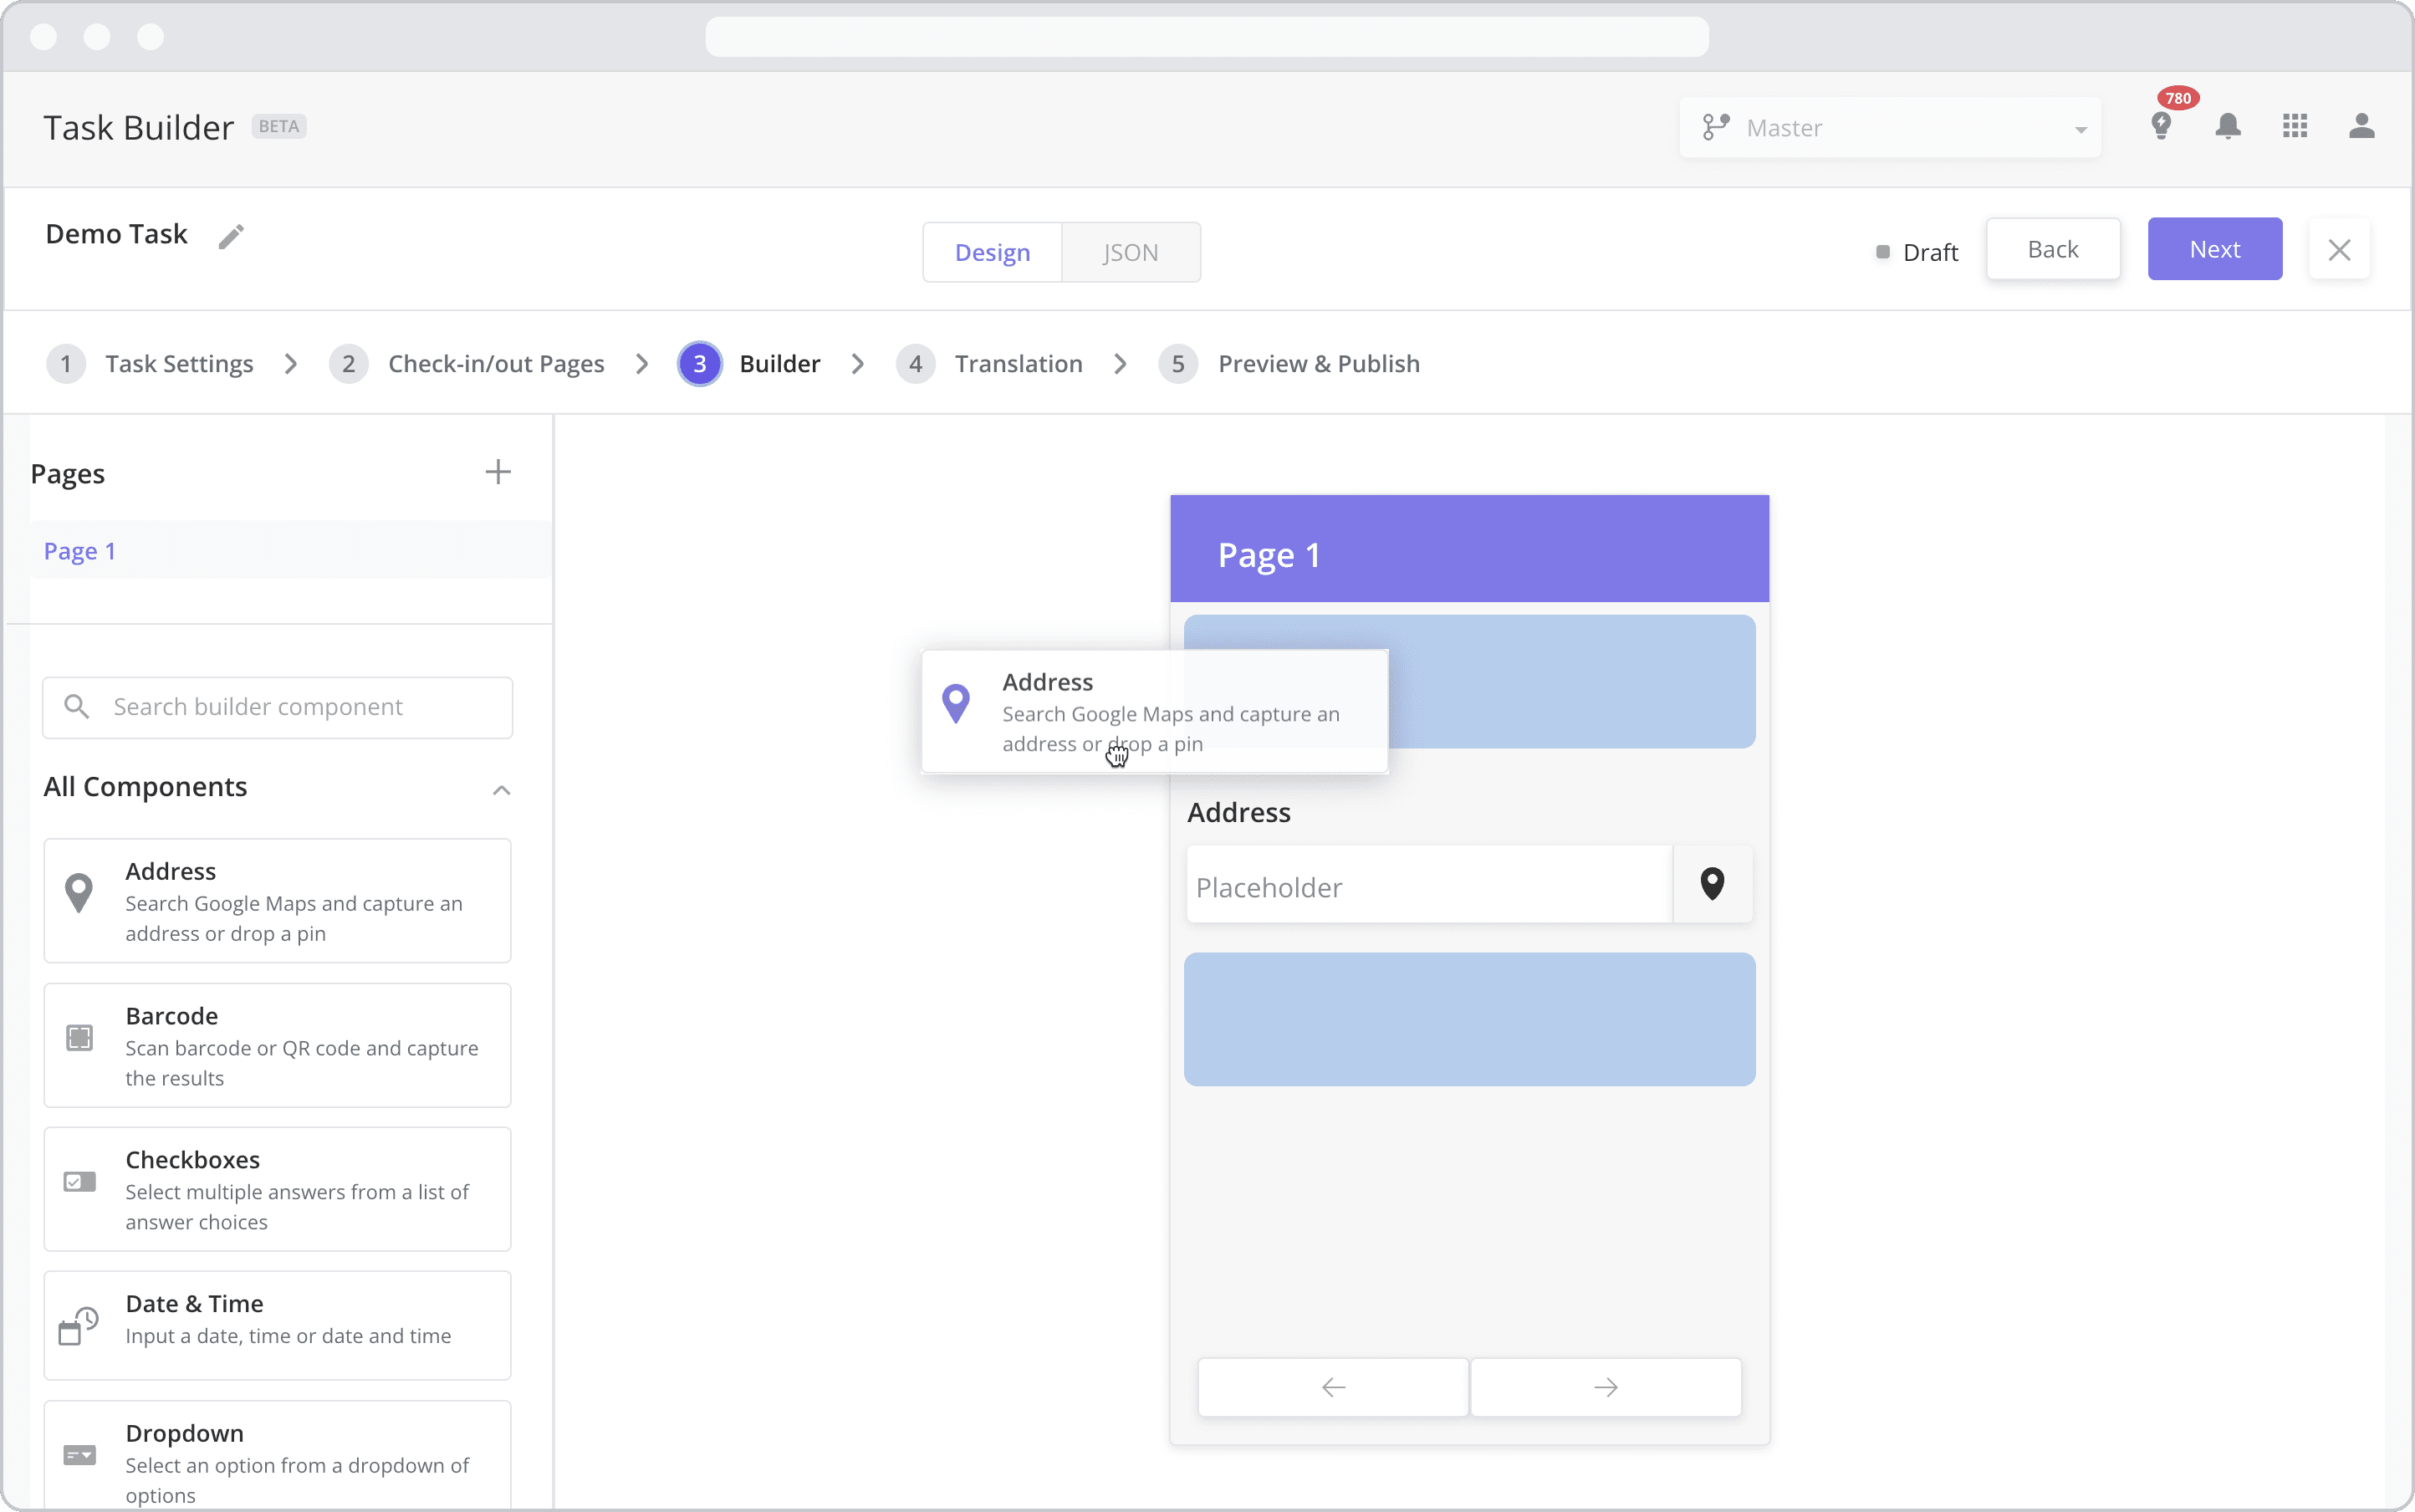Image resolution: width=2415 pixels, height=1512 pixels.
Task: Go to step 3 Builder
Action: 750,364
